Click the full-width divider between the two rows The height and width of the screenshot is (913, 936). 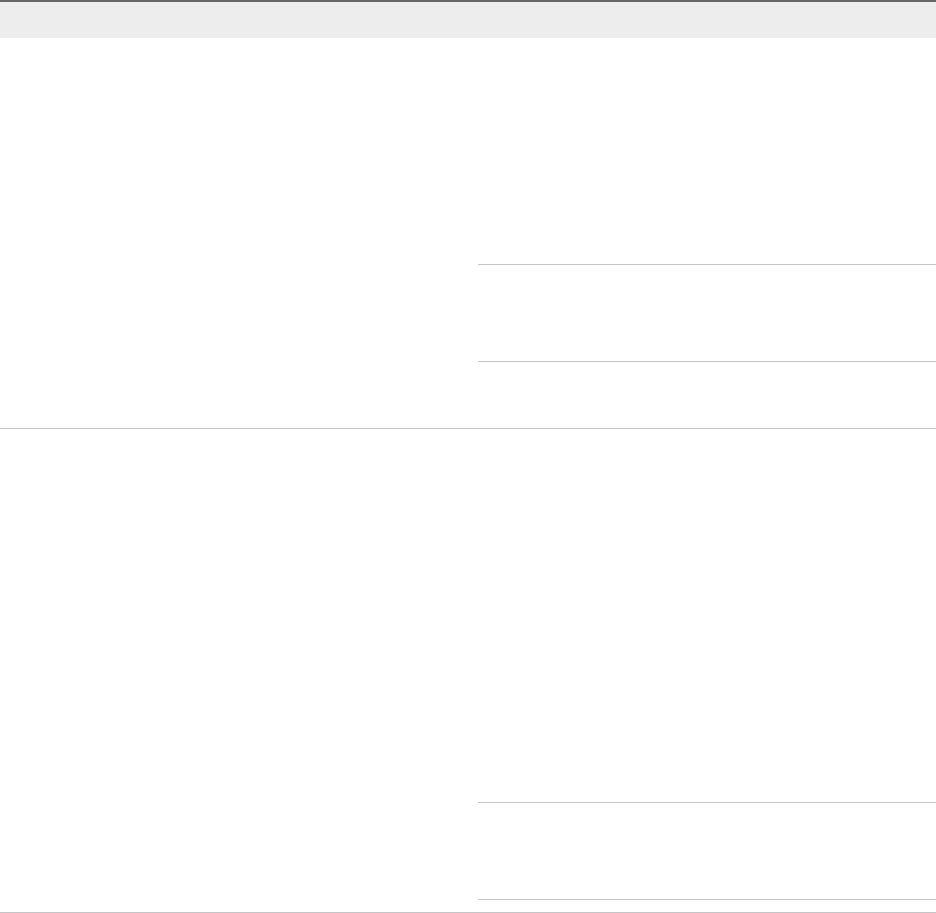[468, 429]
